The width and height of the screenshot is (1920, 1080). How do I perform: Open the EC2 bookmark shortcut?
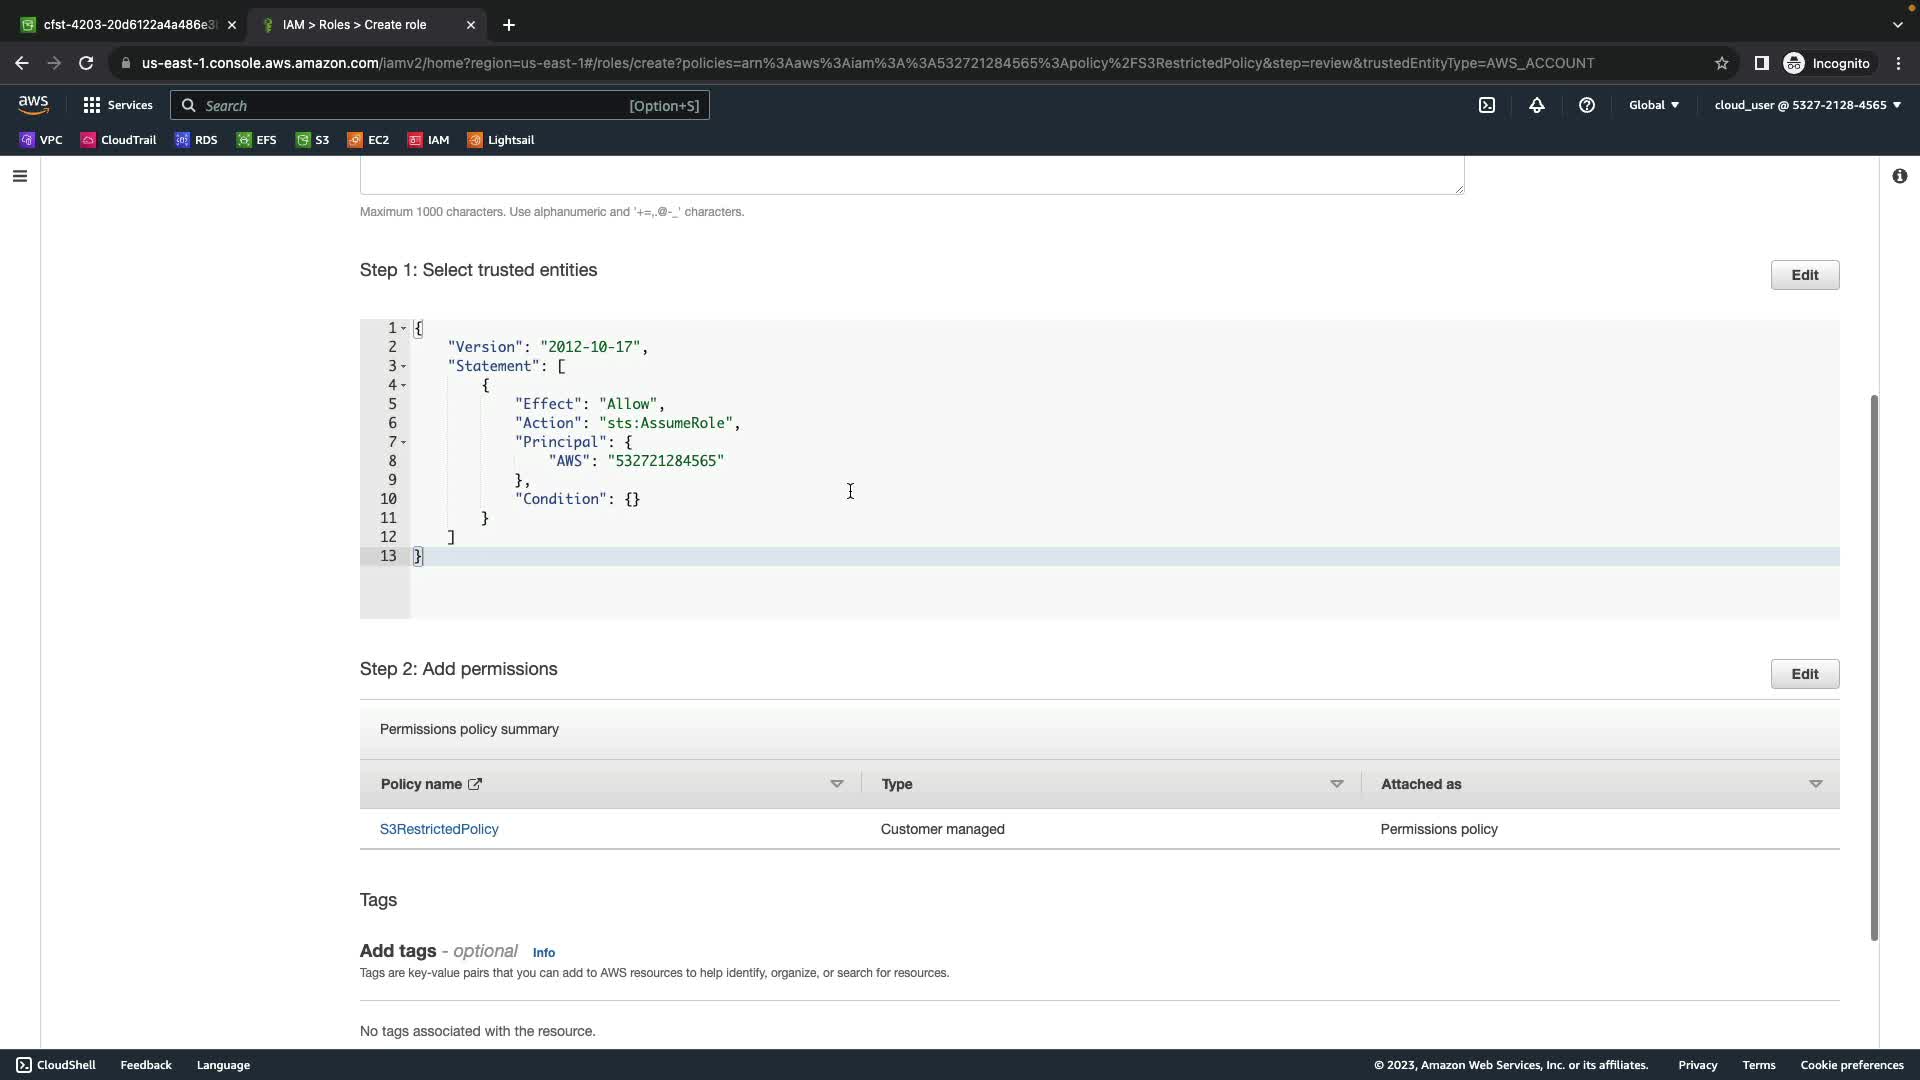coord(368,140)
